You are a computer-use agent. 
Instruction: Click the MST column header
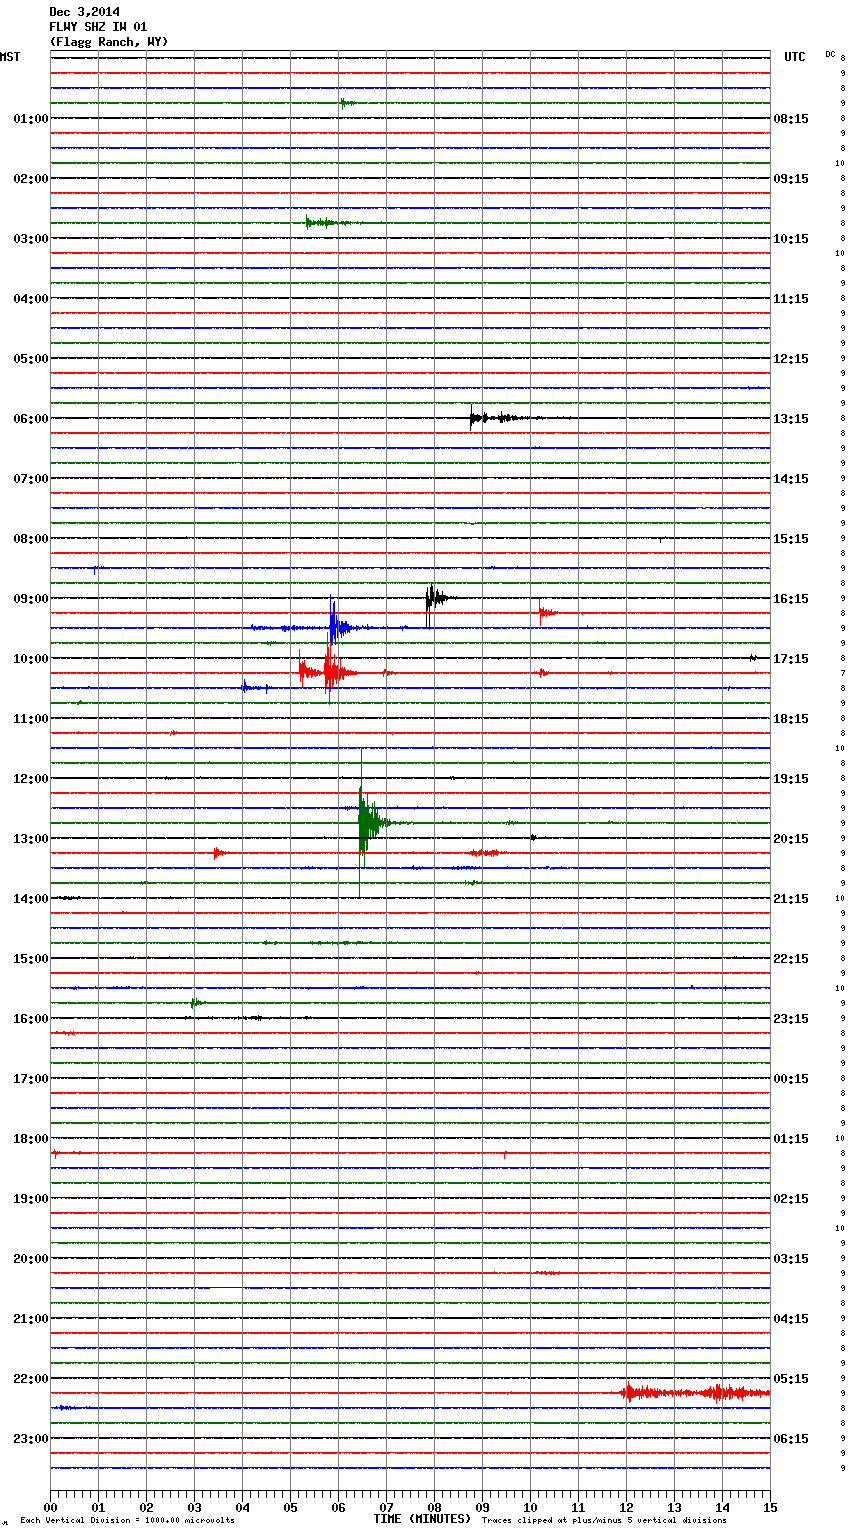10,57
